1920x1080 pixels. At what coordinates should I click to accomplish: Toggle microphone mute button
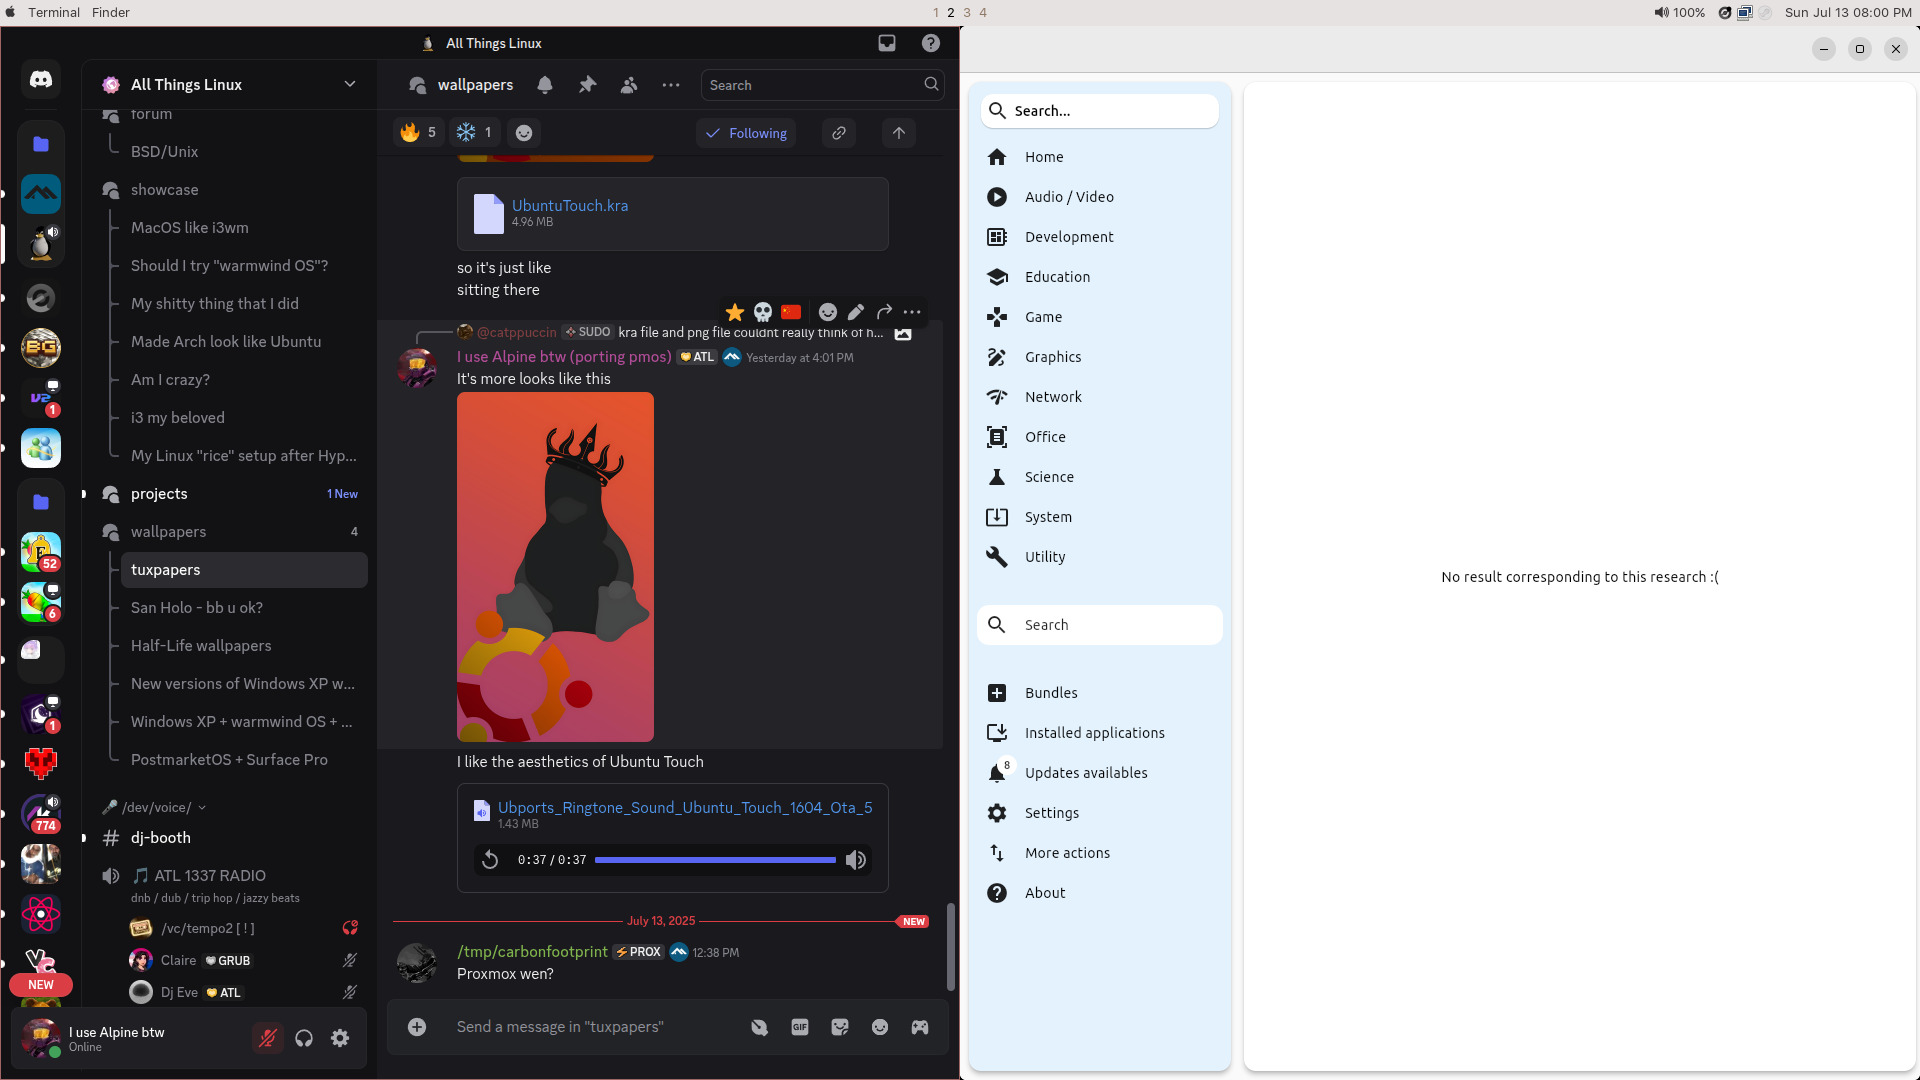267,1039
